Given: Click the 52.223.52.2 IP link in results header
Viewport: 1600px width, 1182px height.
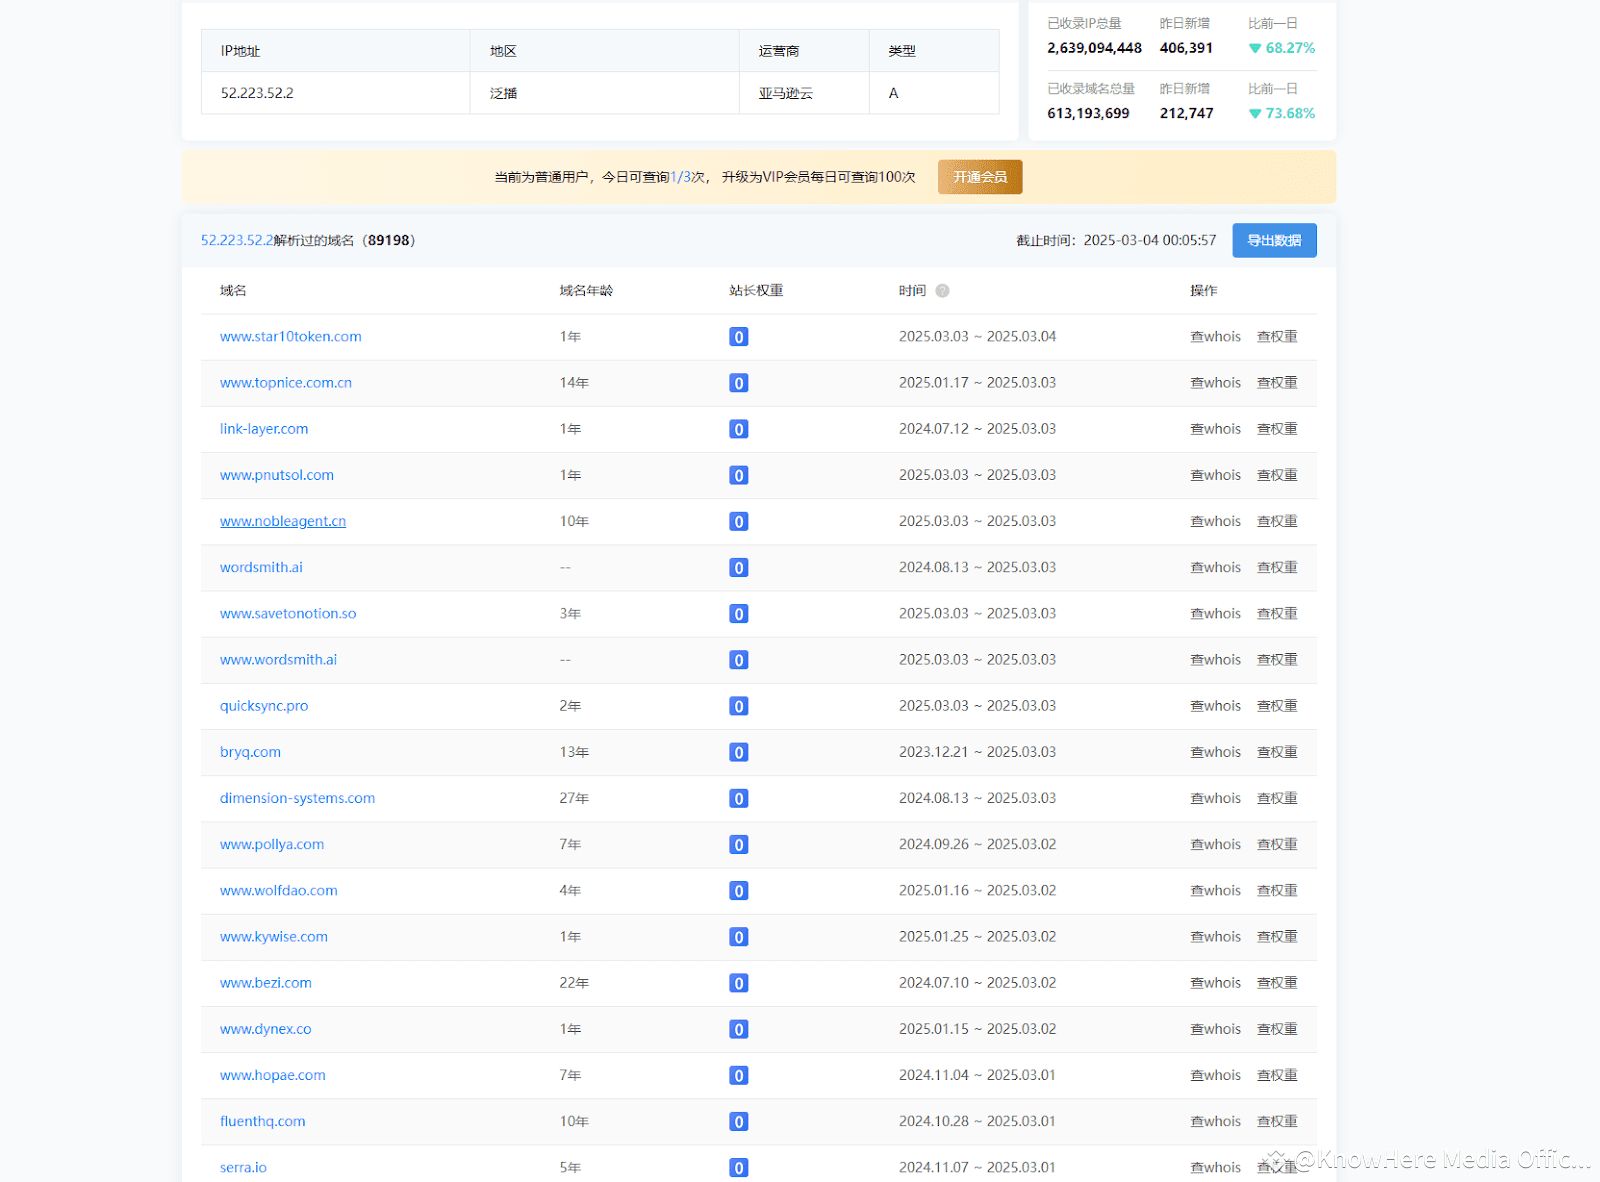Looking at the screenshot, I should point(237,241).
